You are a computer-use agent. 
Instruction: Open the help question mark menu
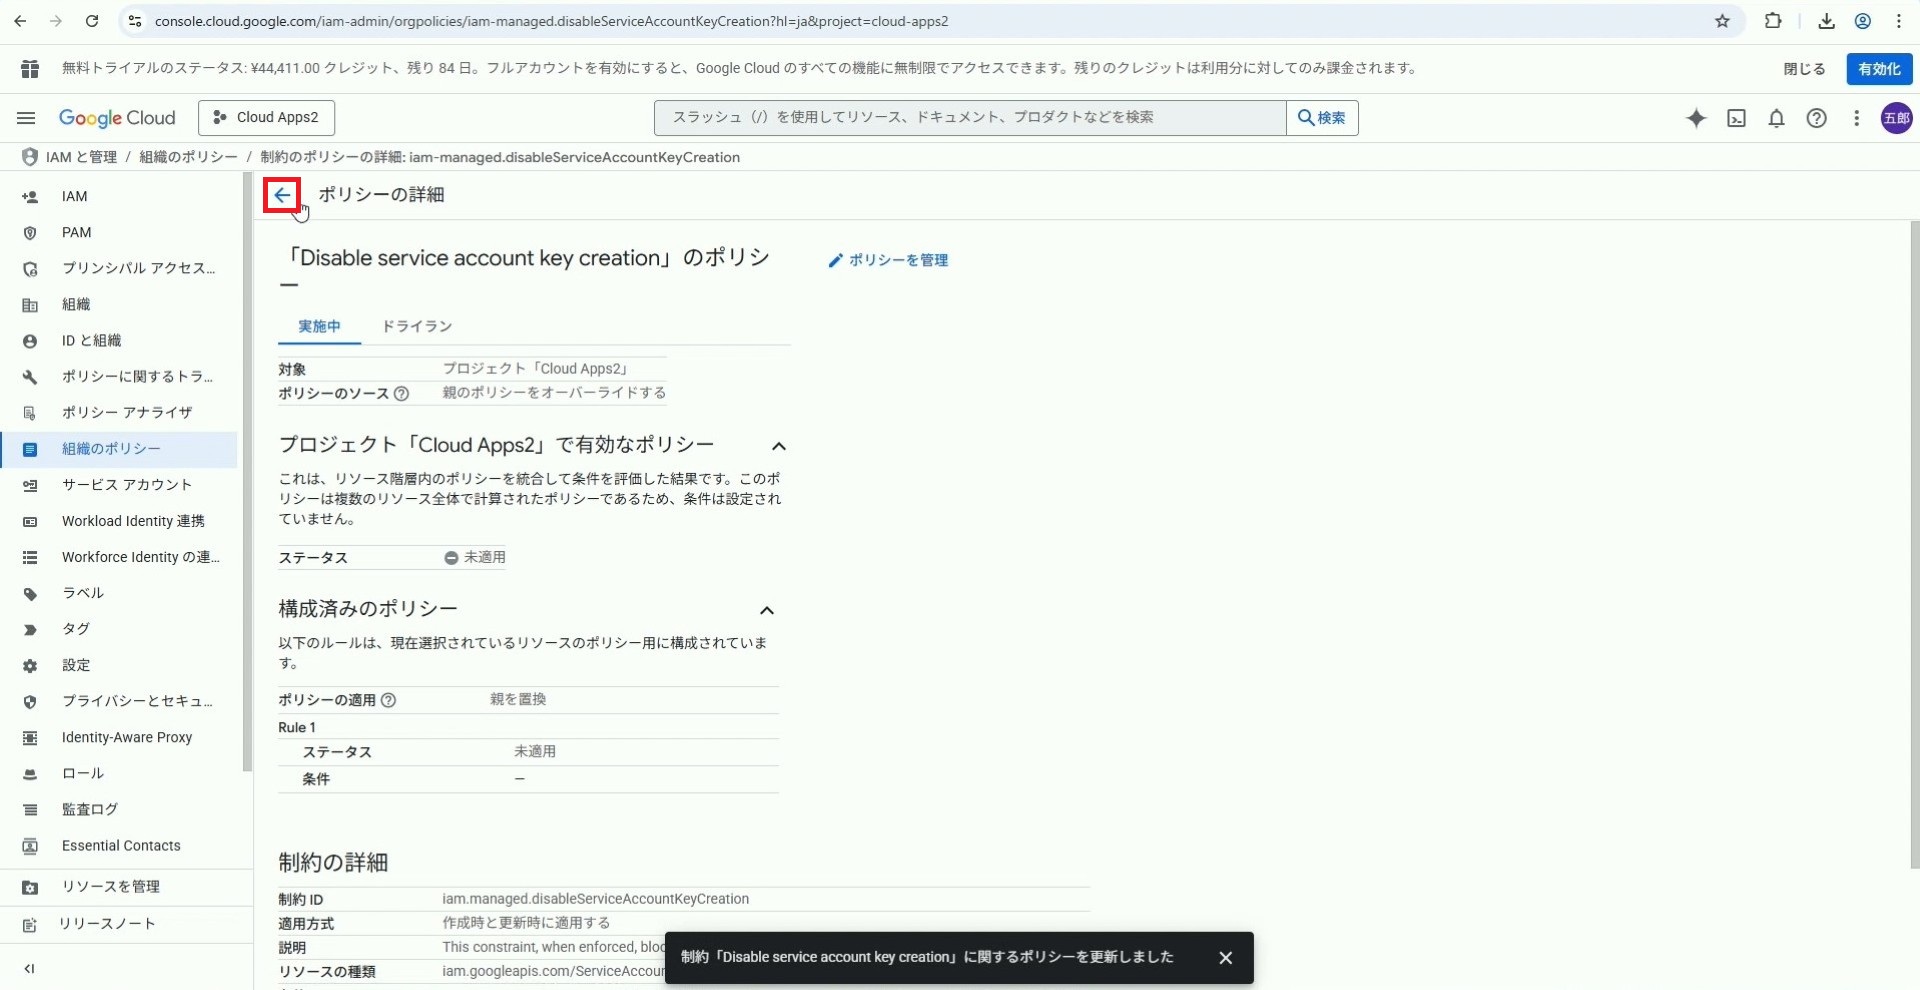(x=1816, y=118)
